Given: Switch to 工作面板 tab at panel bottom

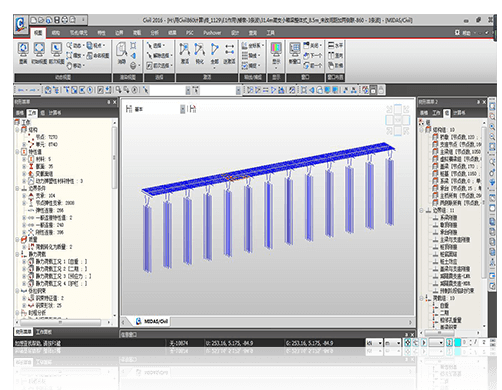Looking at the screenshot, I should (x=43, y=332).
